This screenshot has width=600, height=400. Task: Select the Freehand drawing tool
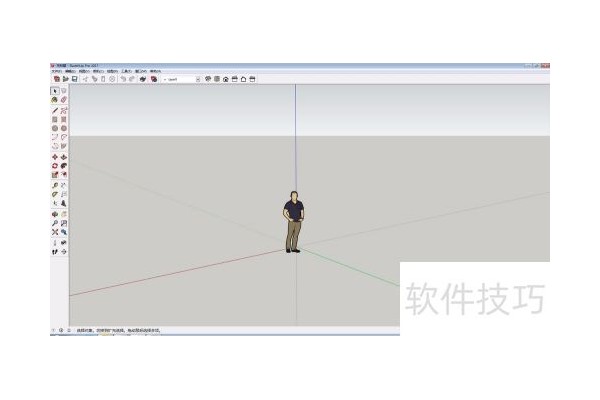click(x=64, y=111)
